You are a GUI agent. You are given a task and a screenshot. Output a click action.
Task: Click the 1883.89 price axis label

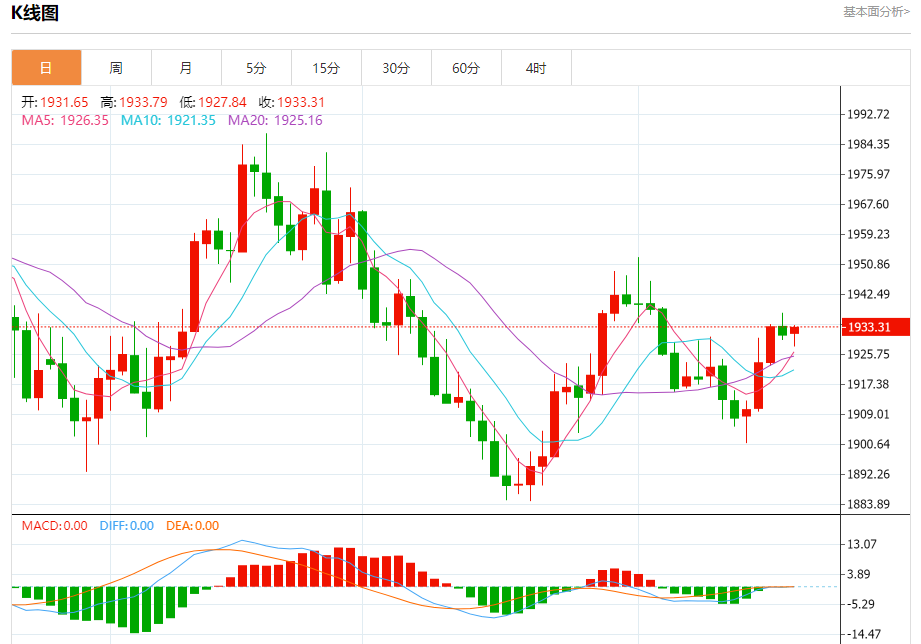(868, 504)
